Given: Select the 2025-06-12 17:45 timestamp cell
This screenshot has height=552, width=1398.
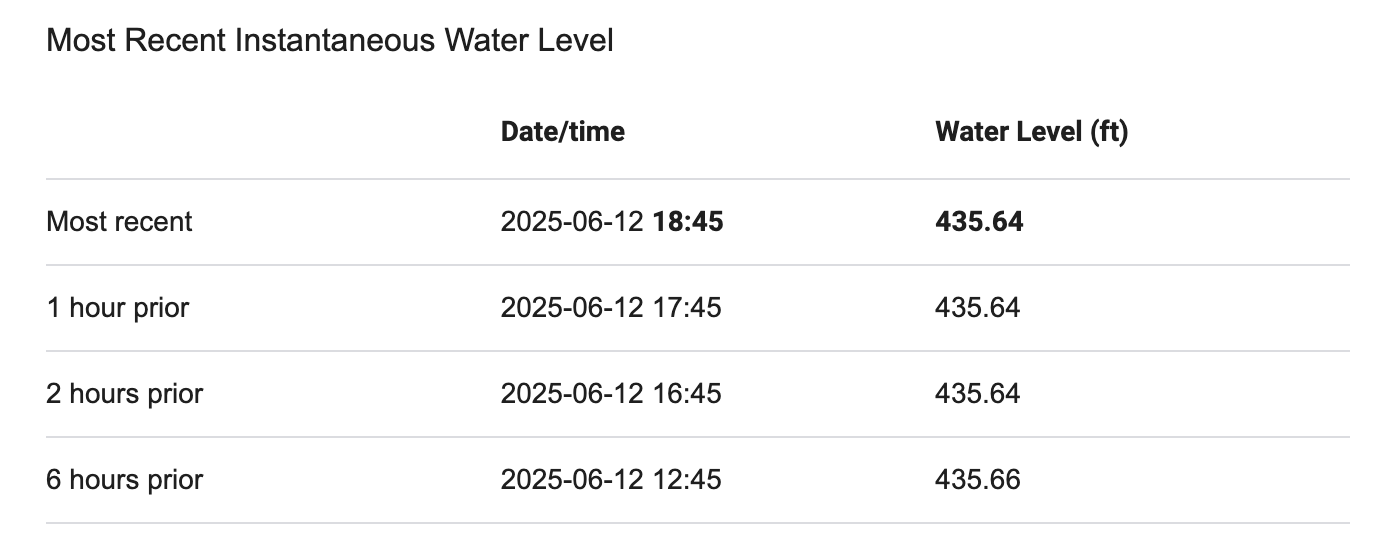Looking at the screenshot, I should 610,307.
